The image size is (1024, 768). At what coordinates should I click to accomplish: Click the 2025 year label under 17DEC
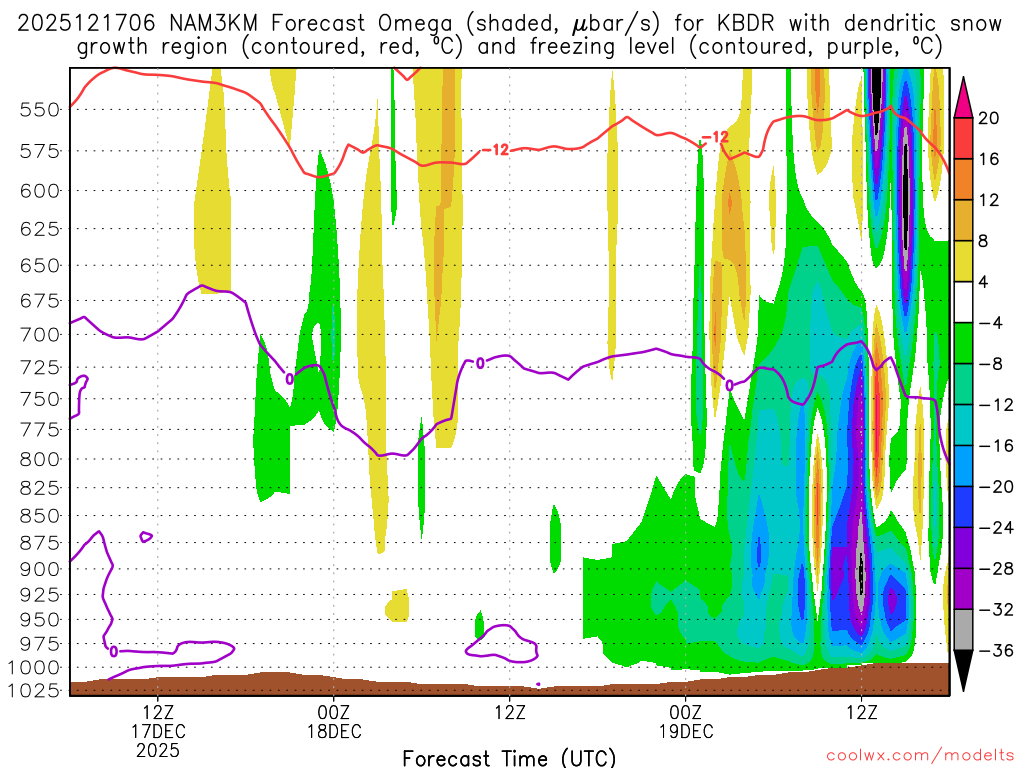click(159, 750)
